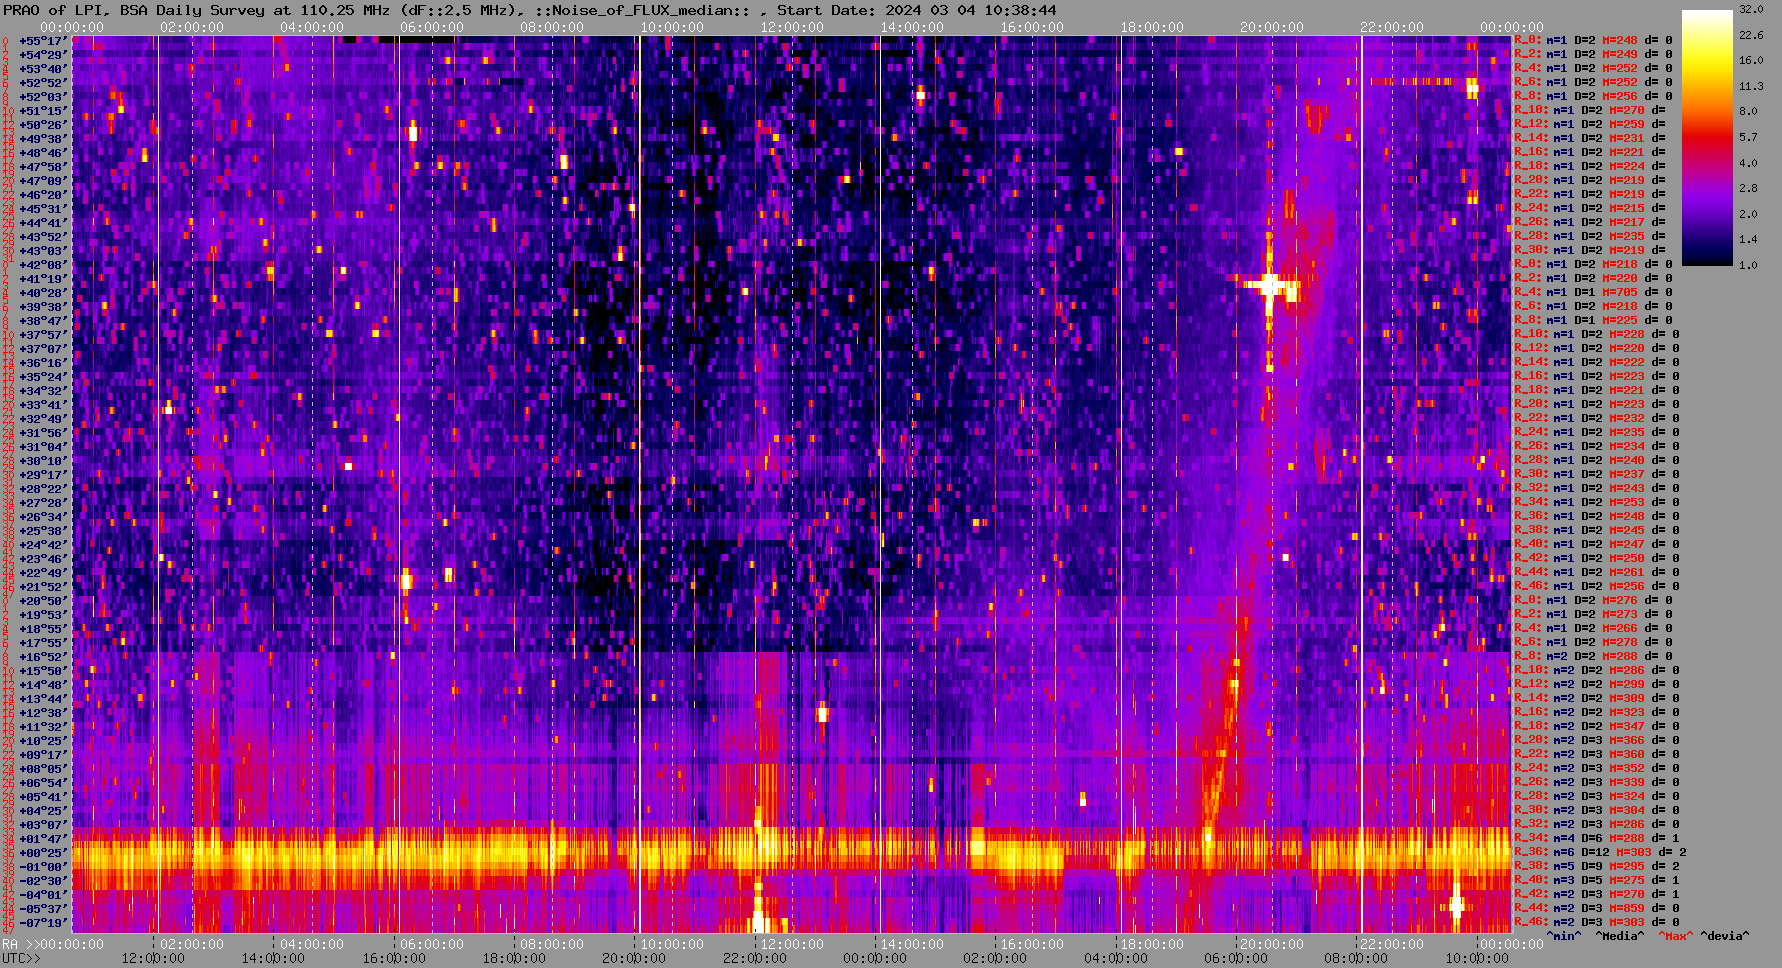Click the declination label +30°10'
The height and width of the screenshot is (968, 1782).
coord(43,461)
